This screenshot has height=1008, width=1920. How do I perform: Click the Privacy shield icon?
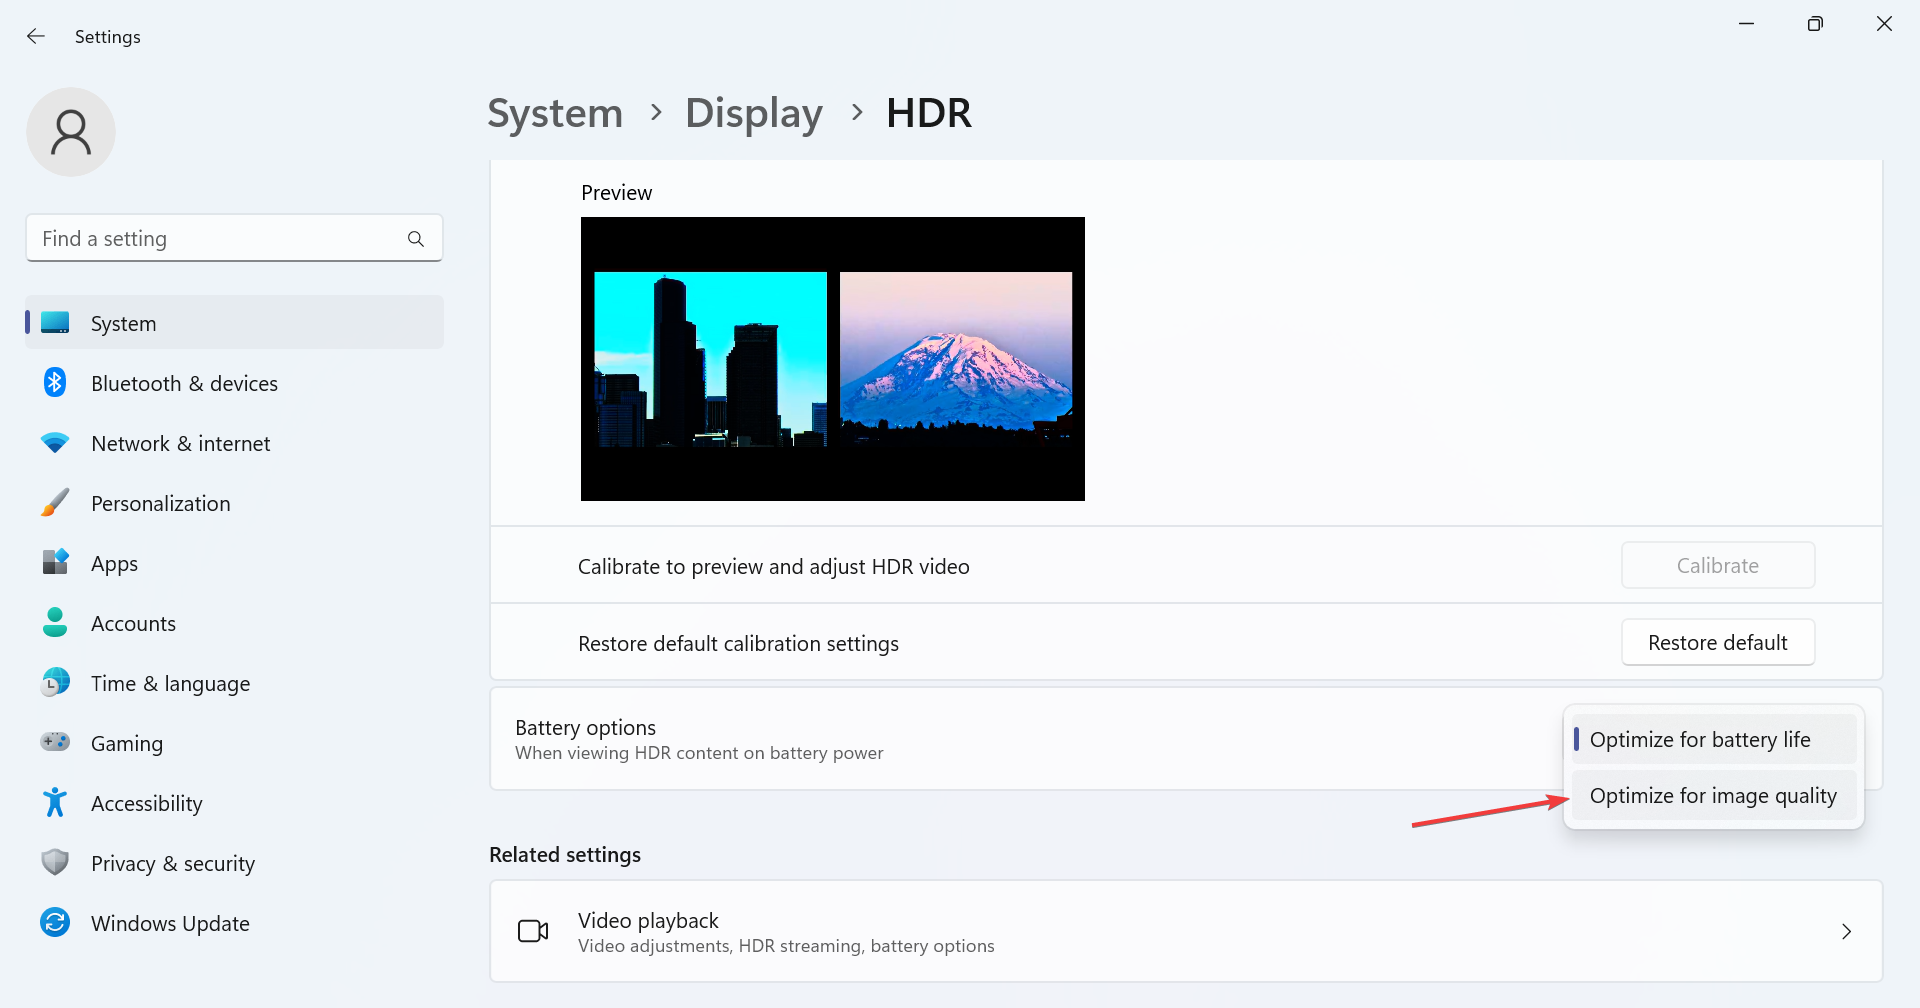coord(55,862)
